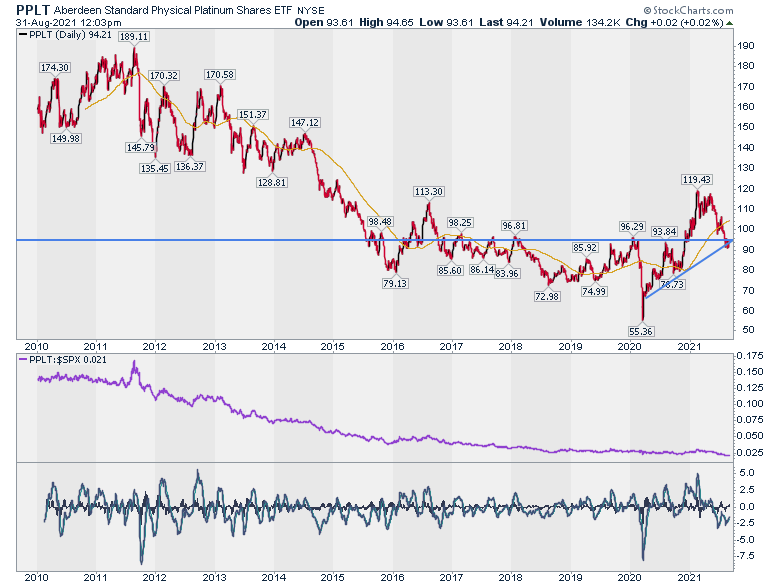Click the 2011 label on upper time axis
The height and width of the screenshot is (586, 780).
pyautogui.click(x=96, y=347)
